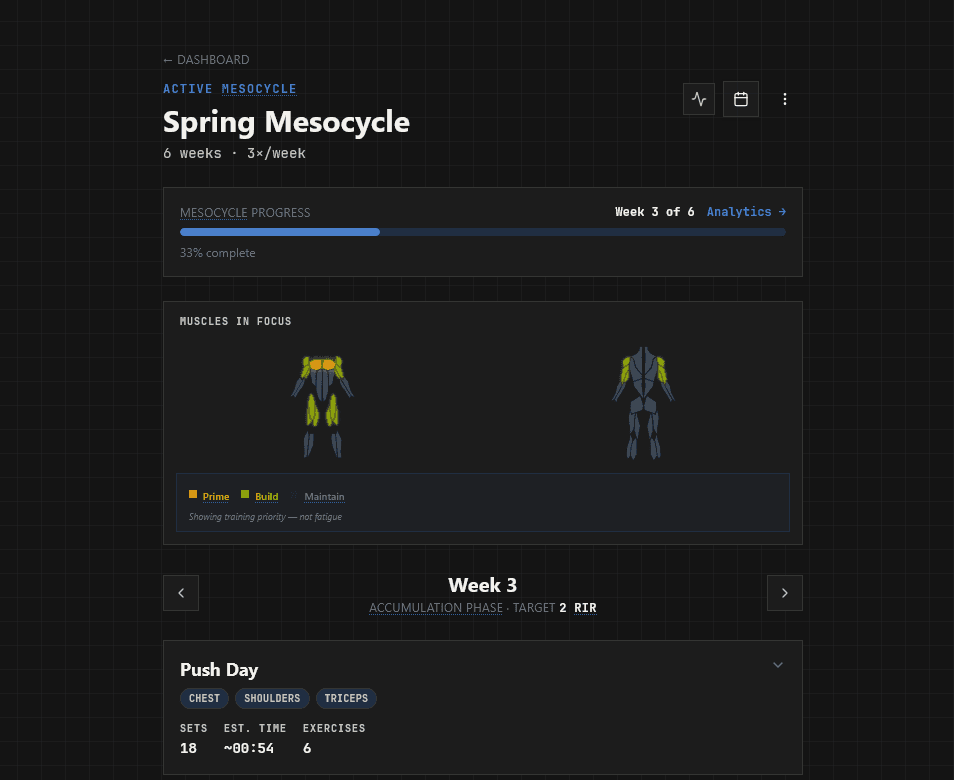954x780 pixels.
Task: Go to next week with right chevron
Action: 785,593
